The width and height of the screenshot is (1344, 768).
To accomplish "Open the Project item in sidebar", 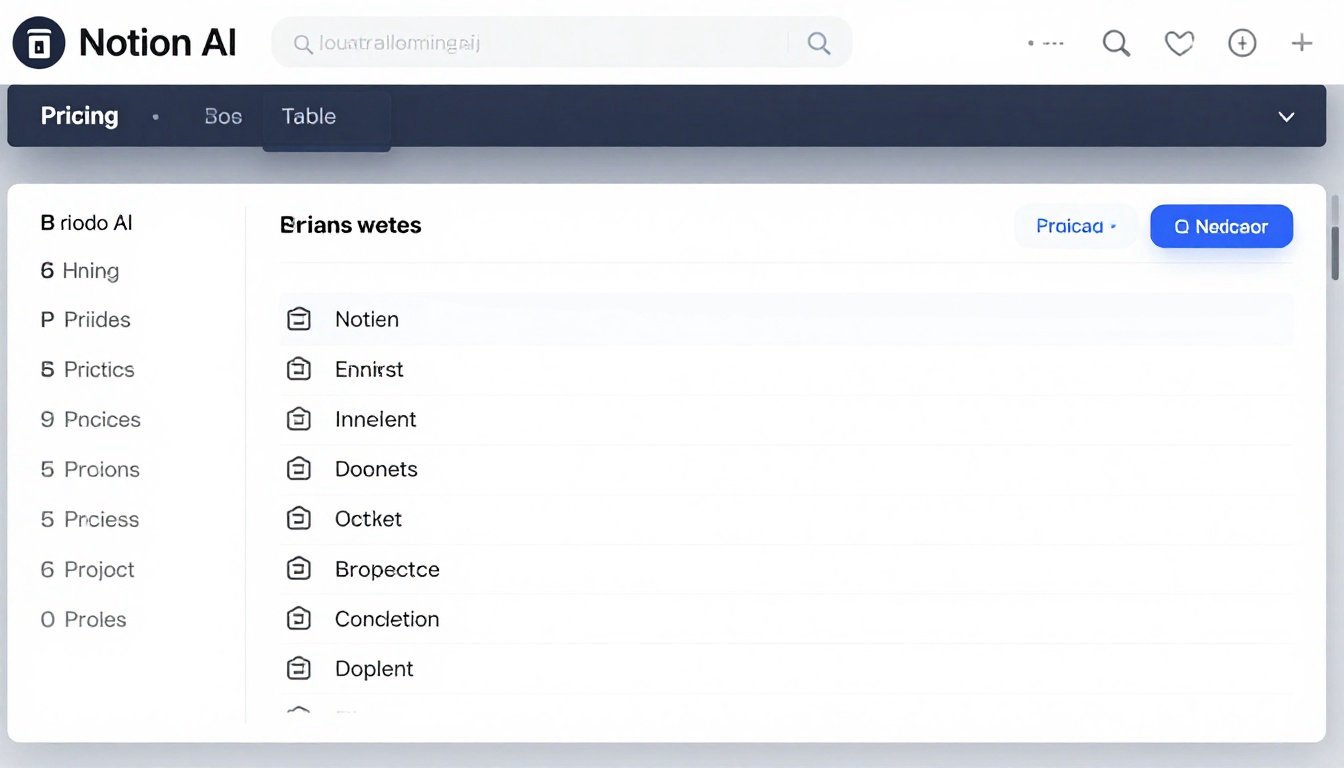I will pos(98,570).
